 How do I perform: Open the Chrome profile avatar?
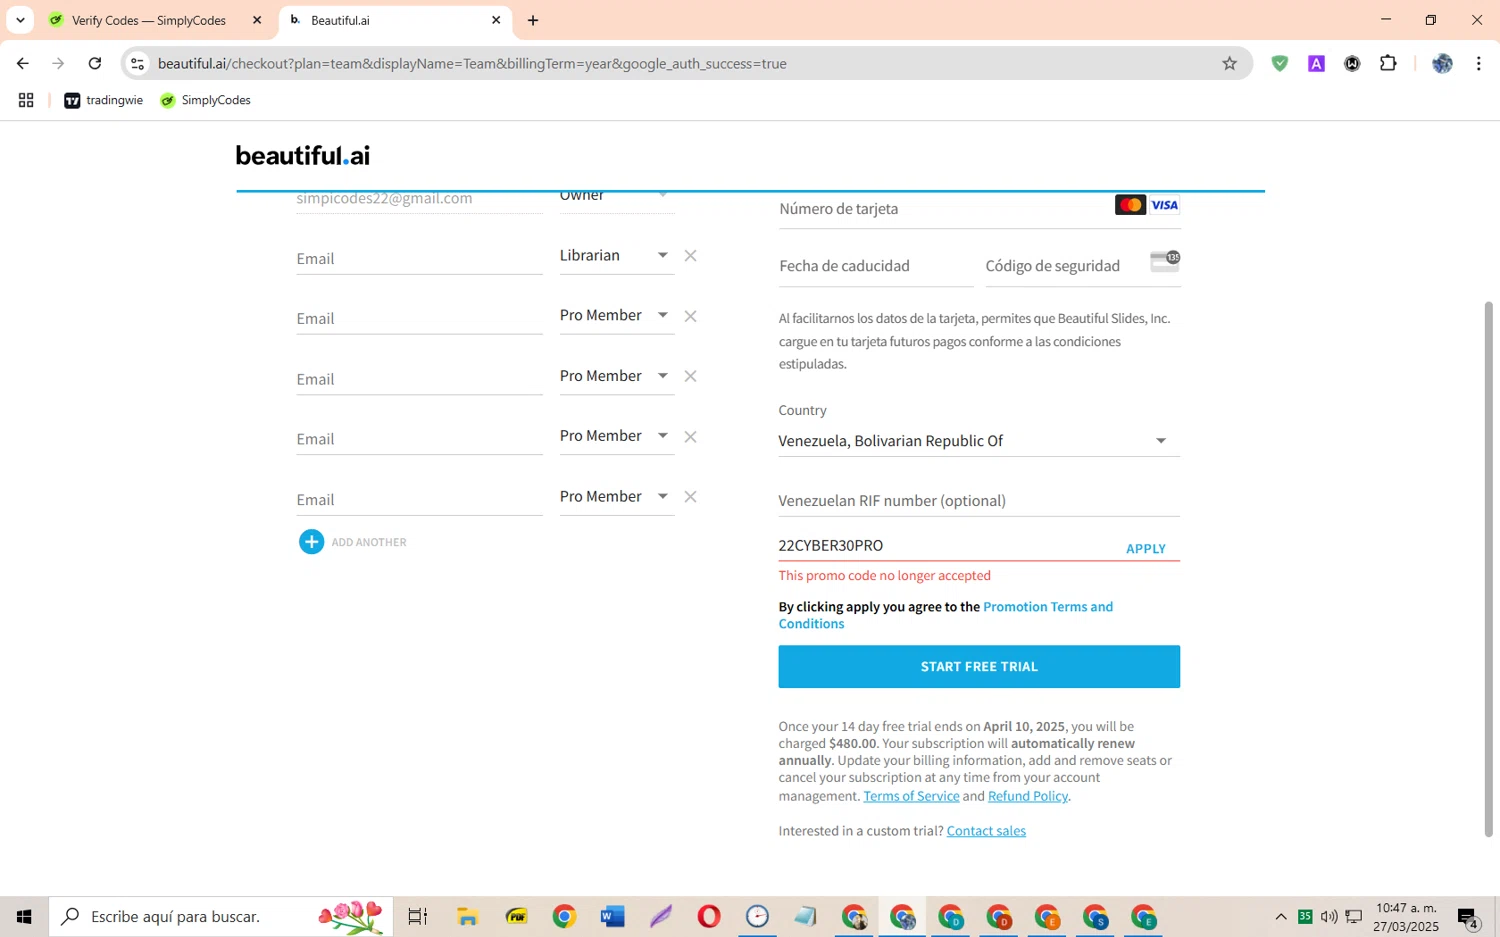(1442, 63)
